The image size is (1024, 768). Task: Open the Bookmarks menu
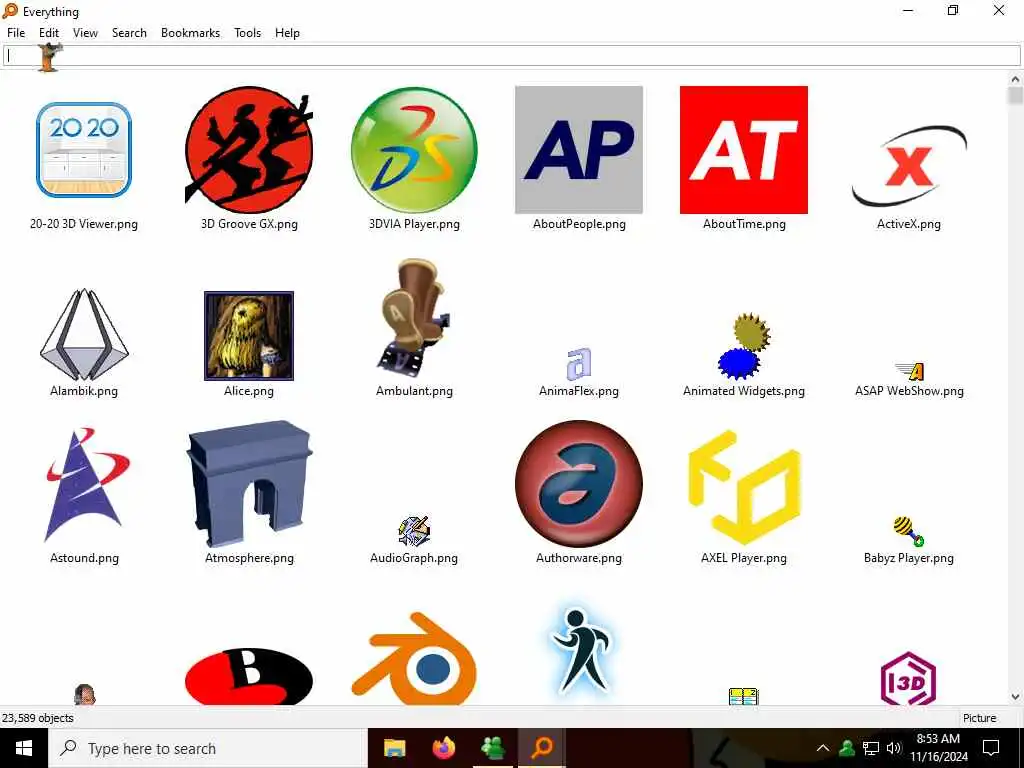pyautogui.click(x=190, y=33)
